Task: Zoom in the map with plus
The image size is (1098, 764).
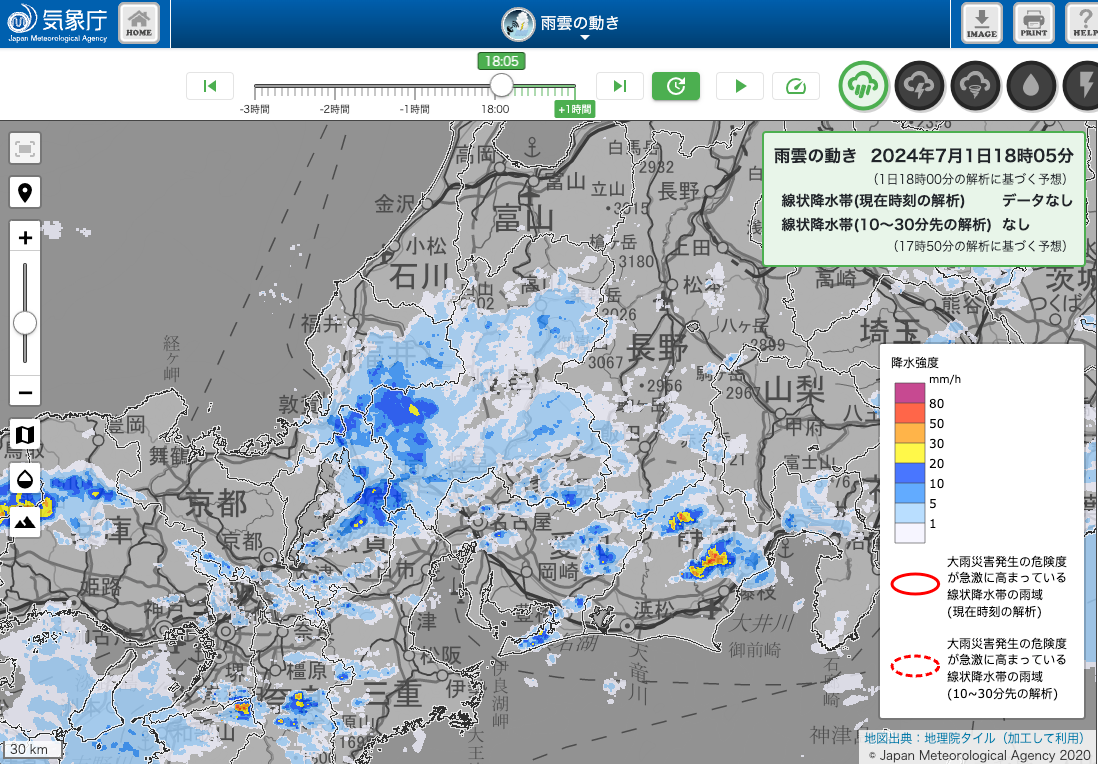Action: coord(25,237)
